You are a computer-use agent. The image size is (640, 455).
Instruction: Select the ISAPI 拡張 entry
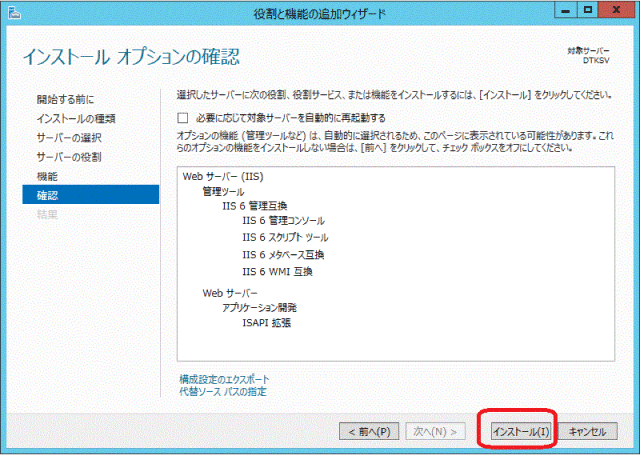267,322
